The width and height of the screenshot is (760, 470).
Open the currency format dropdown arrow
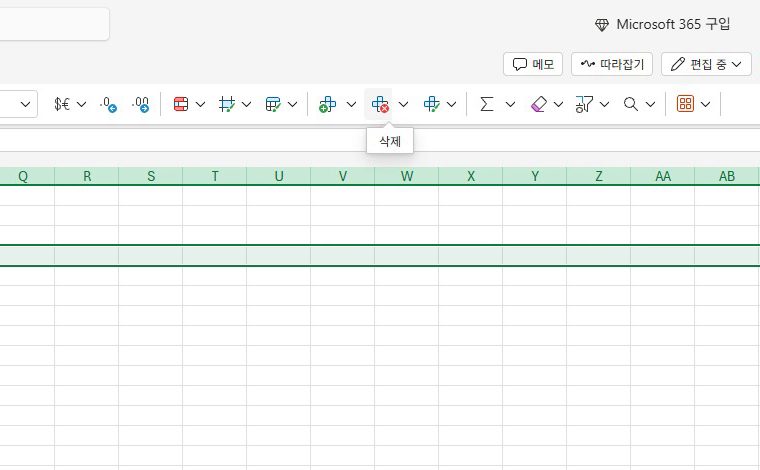81,104
